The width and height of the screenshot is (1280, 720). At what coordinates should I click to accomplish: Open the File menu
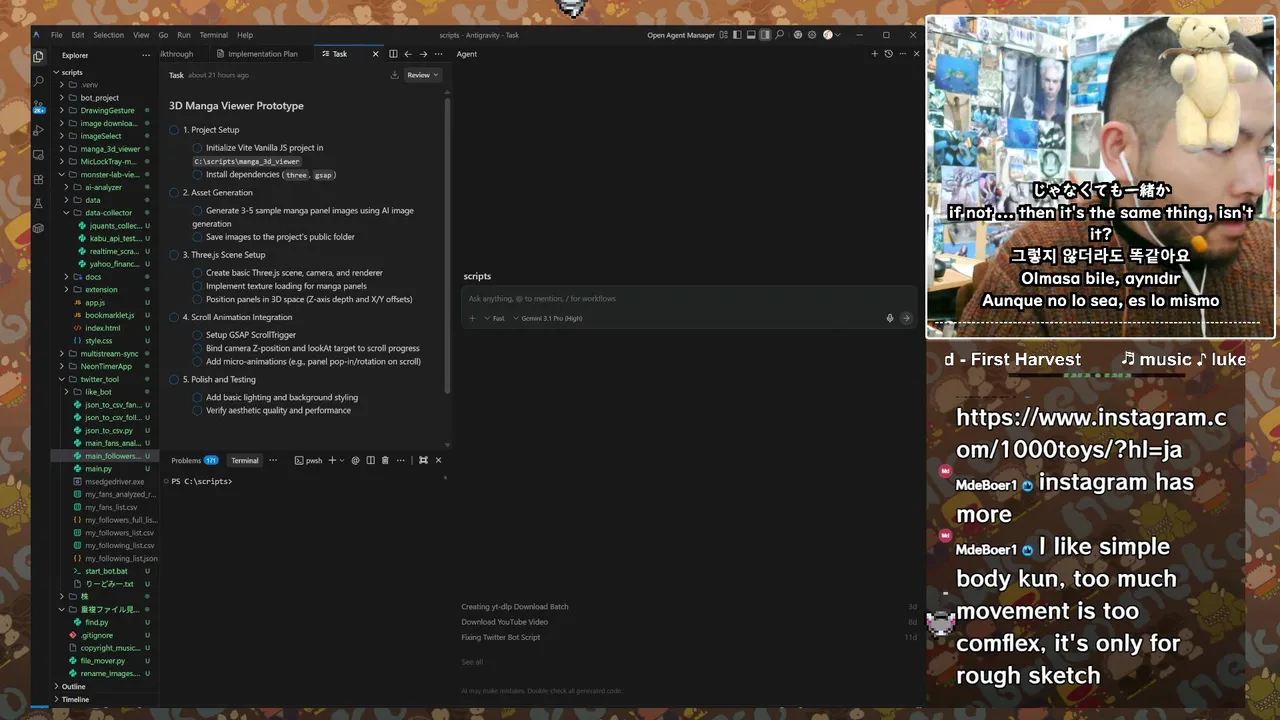coord(56,35)
